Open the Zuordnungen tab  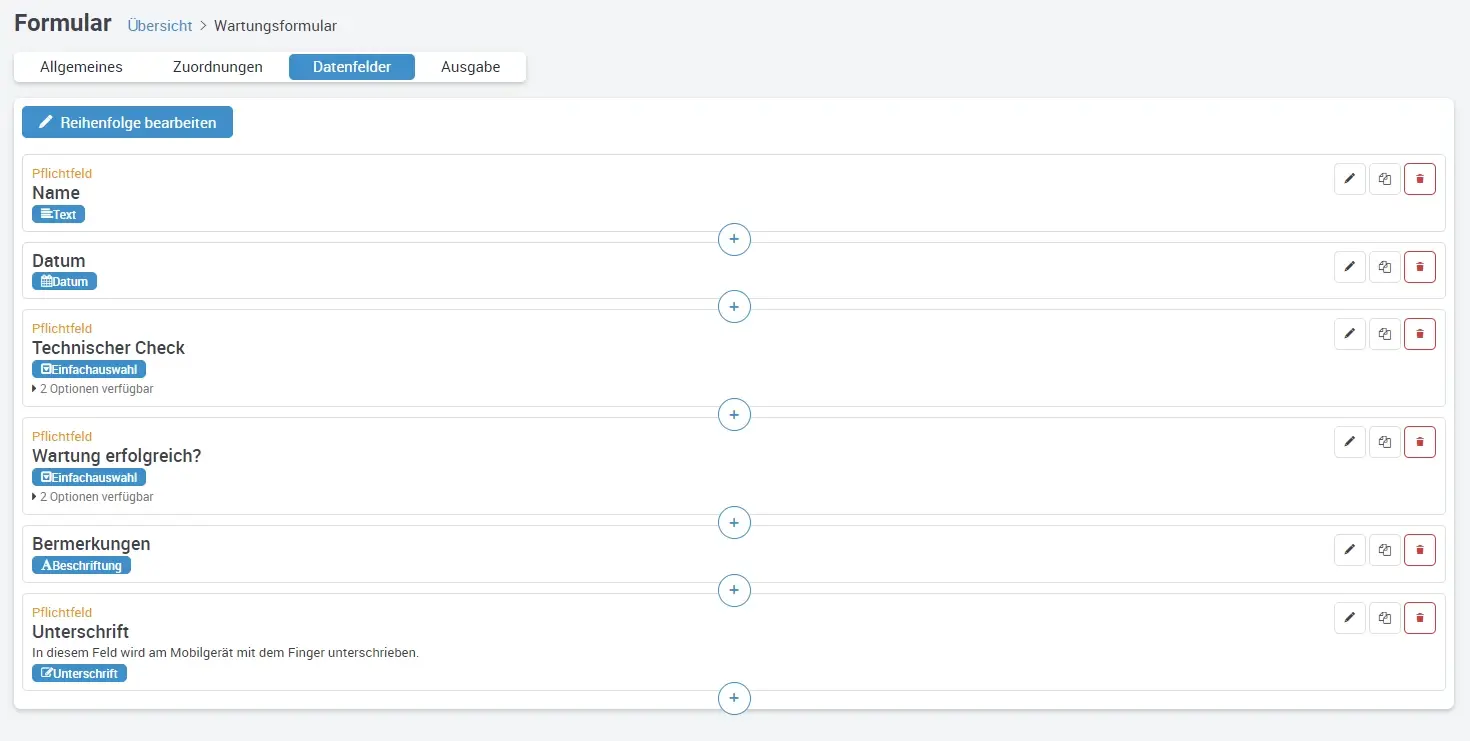[x=217, y=67]
